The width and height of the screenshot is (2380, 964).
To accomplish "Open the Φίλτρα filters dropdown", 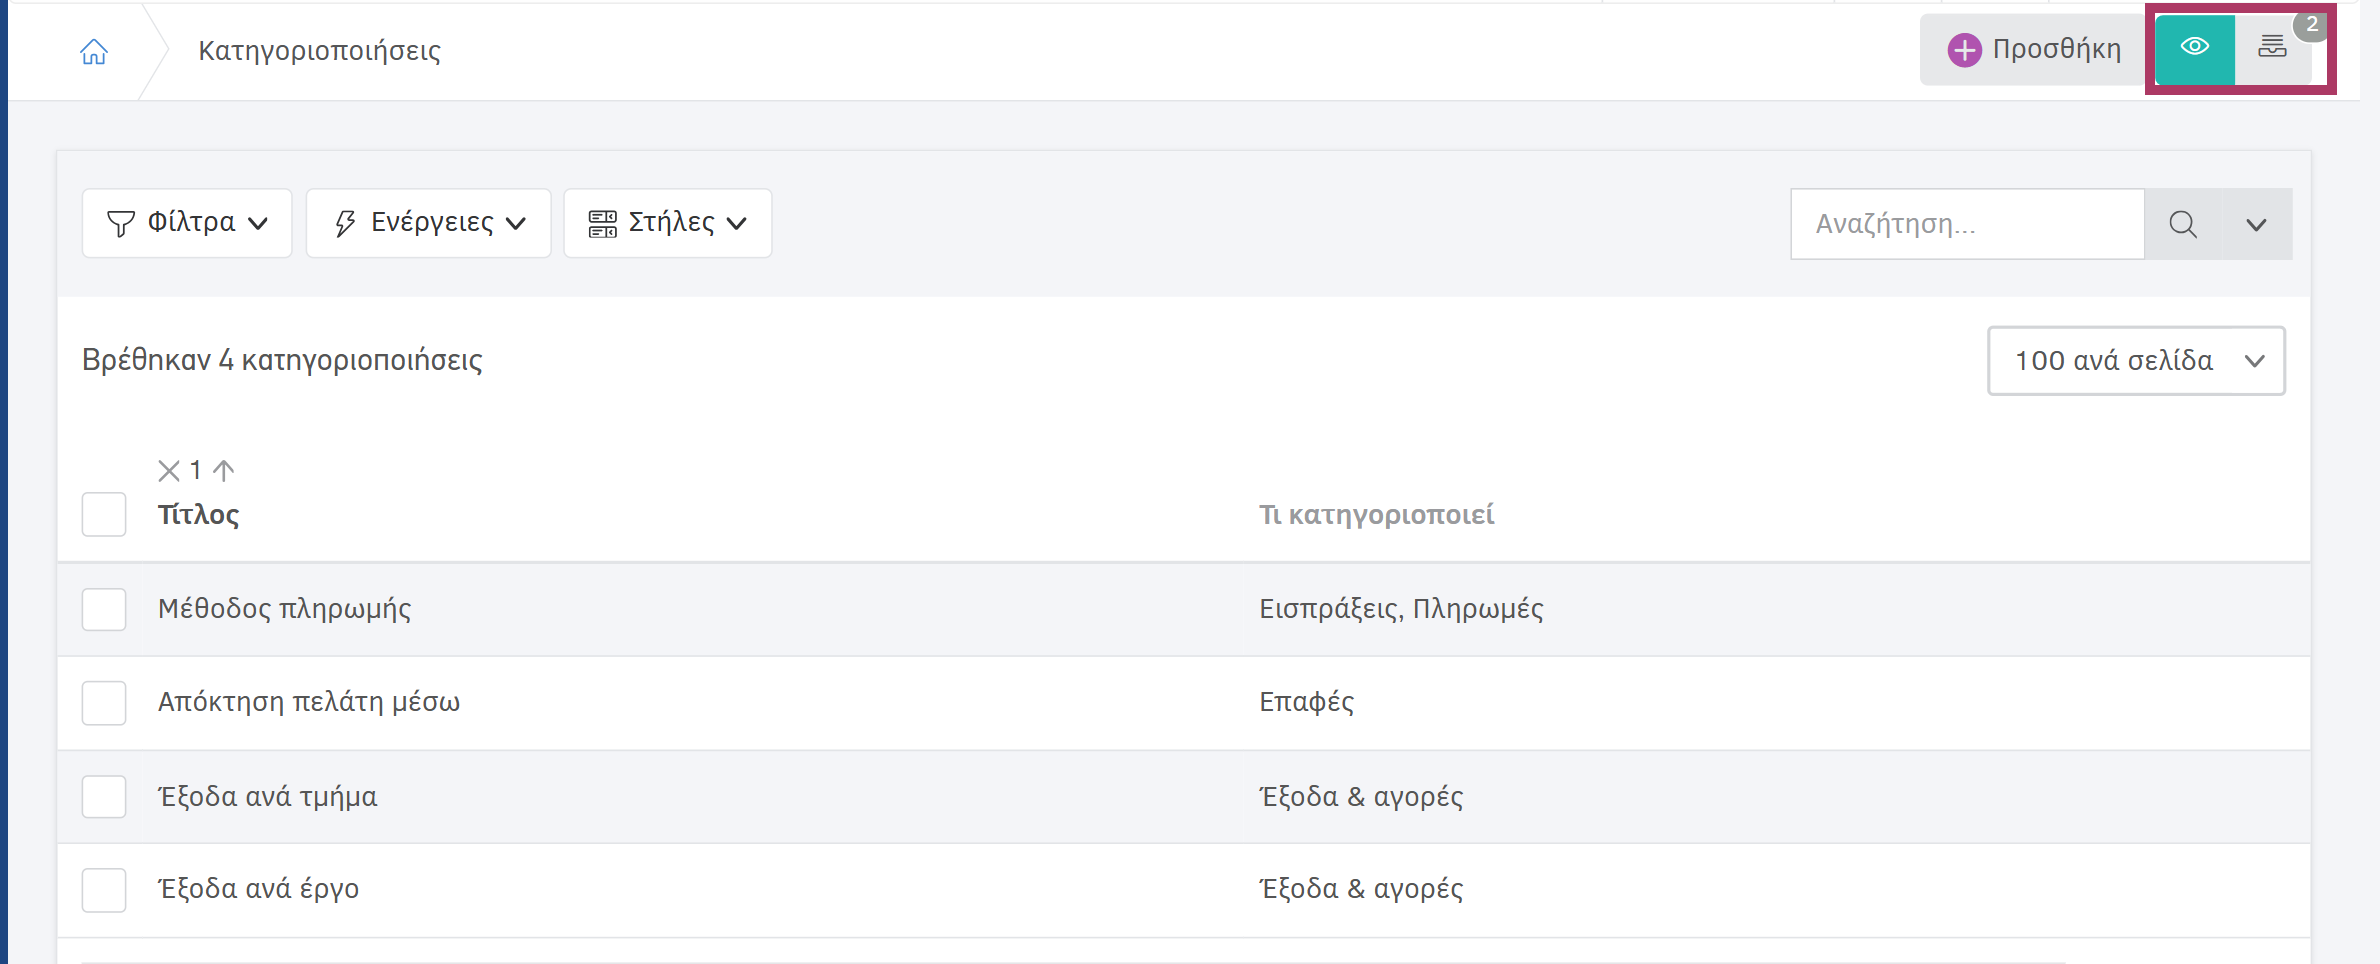I will click(x=187, y=223).
